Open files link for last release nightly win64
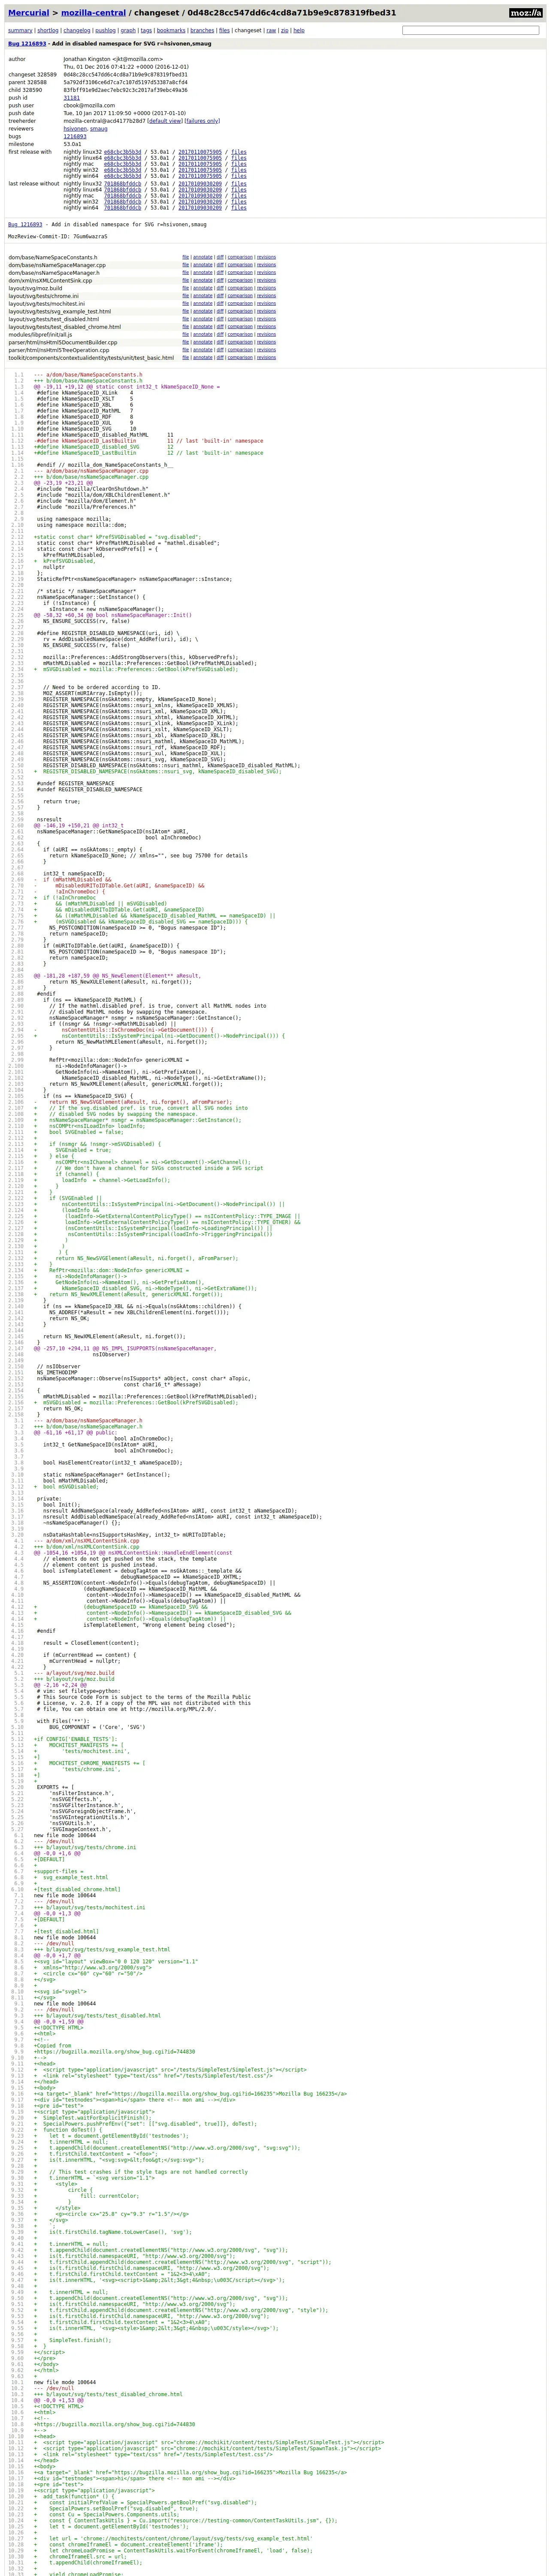 coord(239,208)
